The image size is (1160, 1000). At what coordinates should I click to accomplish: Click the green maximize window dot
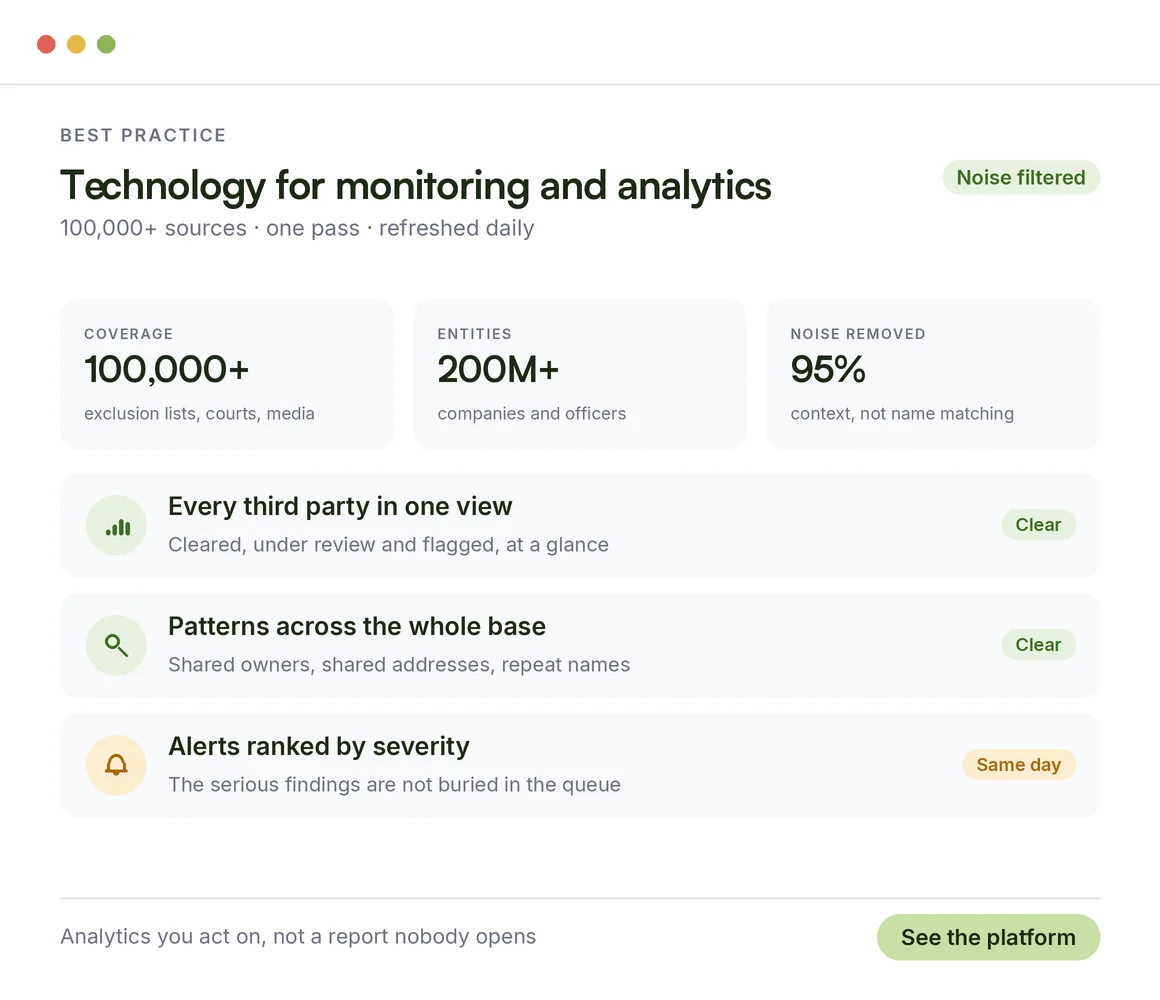point(107,44)
